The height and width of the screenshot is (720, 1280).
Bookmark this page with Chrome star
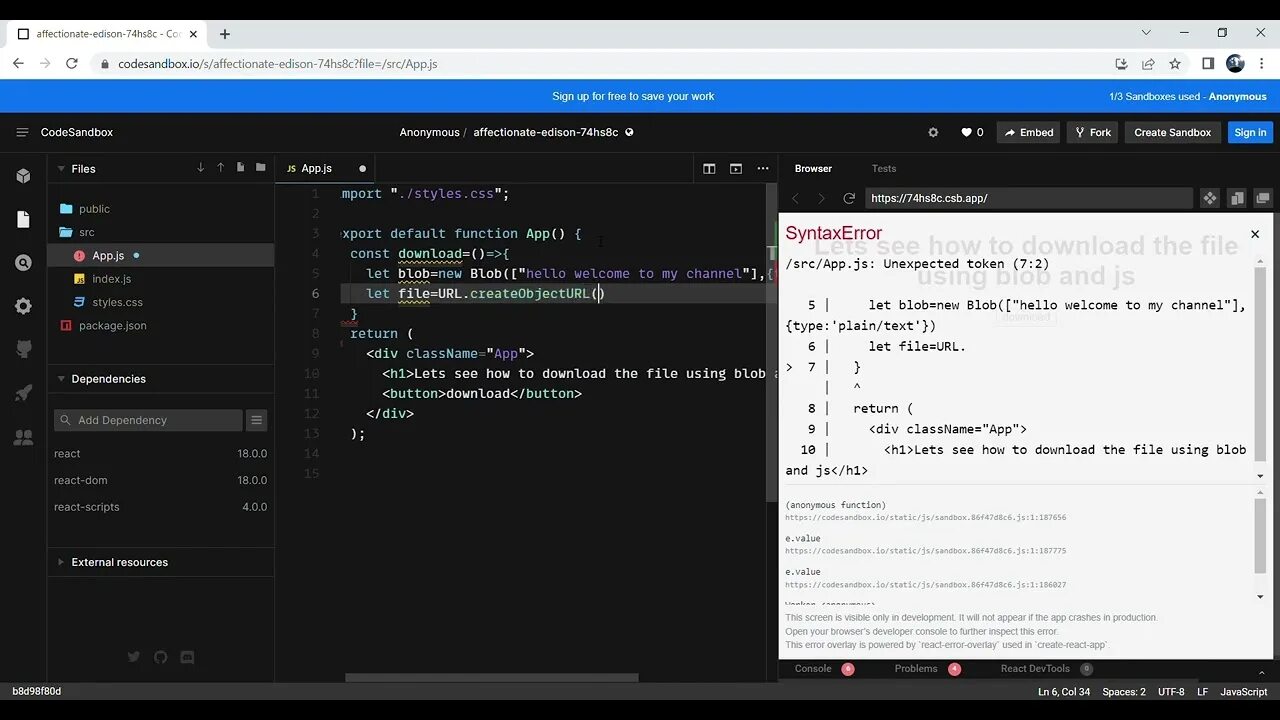click(1175, 63)
